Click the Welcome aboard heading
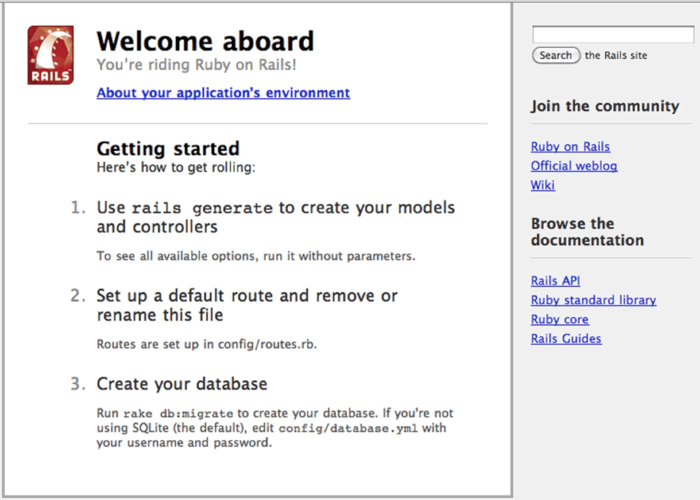This screenshot has height=500, width=700. (x=205, y=41)
